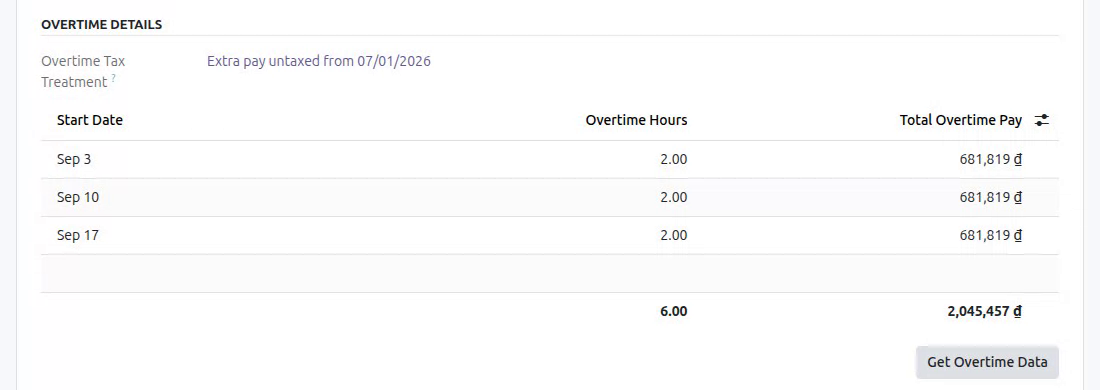Select the Sep 3 start date cell
The width and height of the screenshot is (1100, 390).
(x=74, y=159)
